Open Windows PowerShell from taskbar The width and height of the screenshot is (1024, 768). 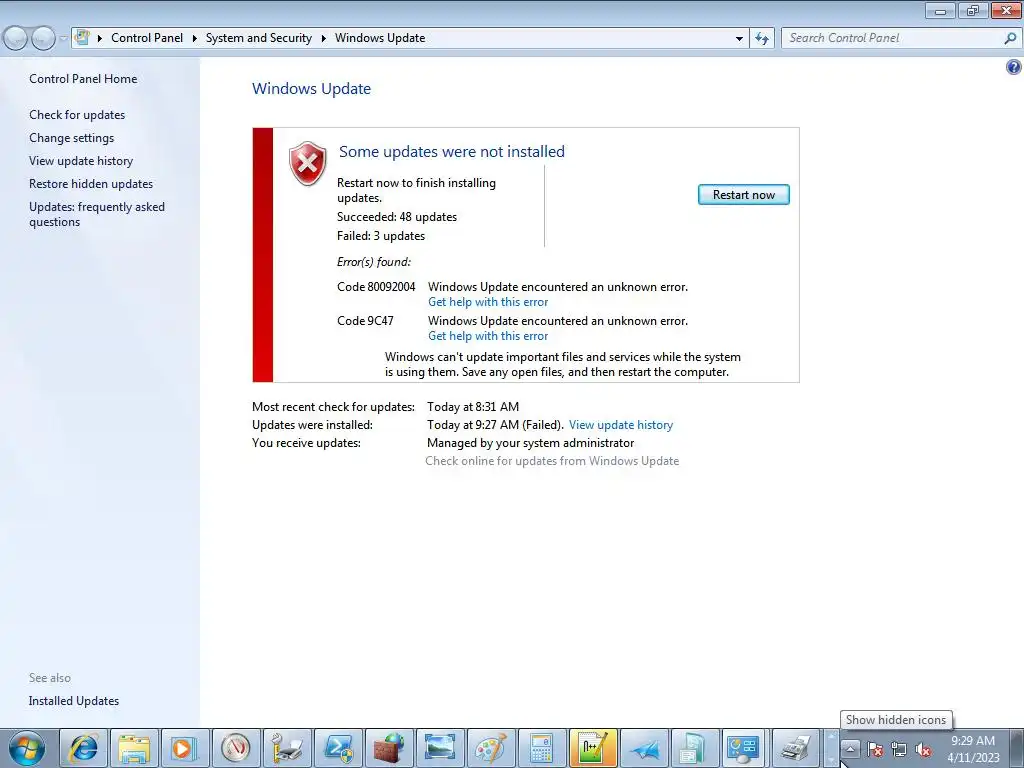[338, 748]
